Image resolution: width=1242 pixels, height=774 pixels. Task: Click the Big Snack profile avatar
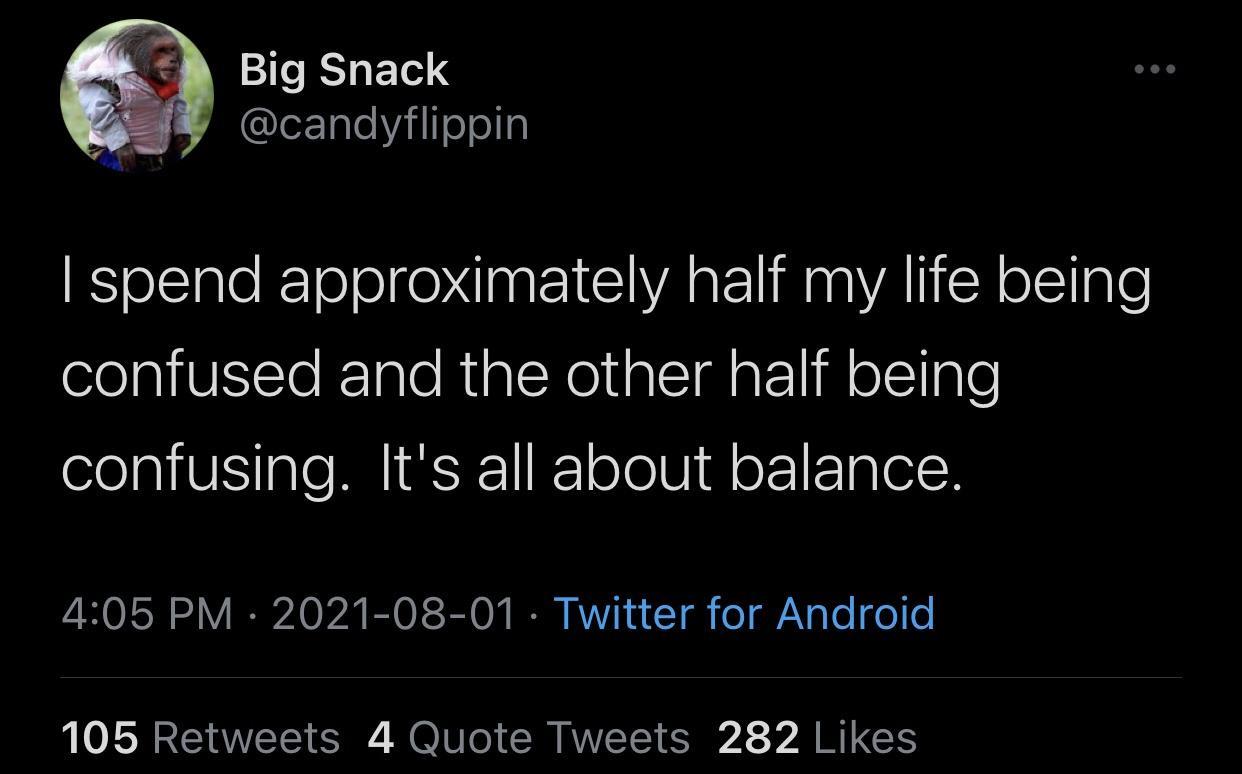coord(137,97)
